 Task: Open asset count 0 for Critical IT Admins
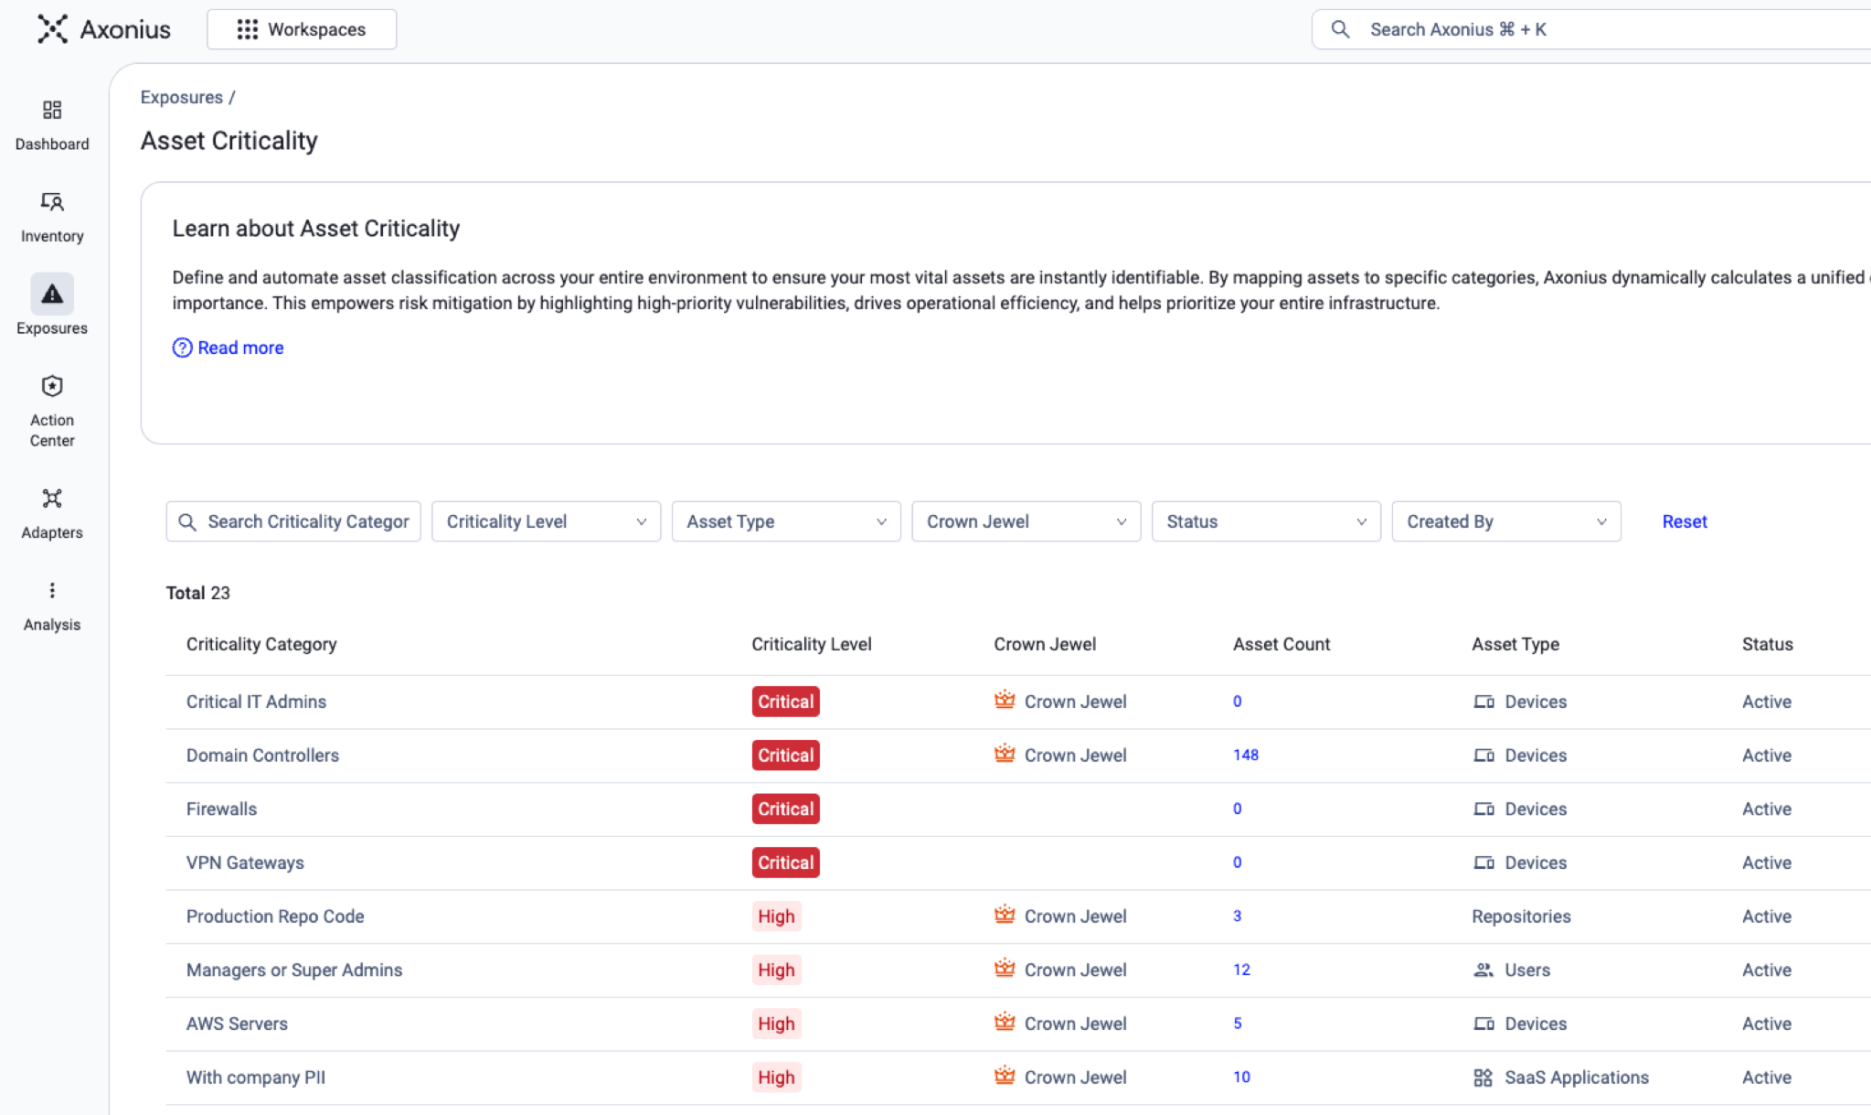pos(1237,701)
